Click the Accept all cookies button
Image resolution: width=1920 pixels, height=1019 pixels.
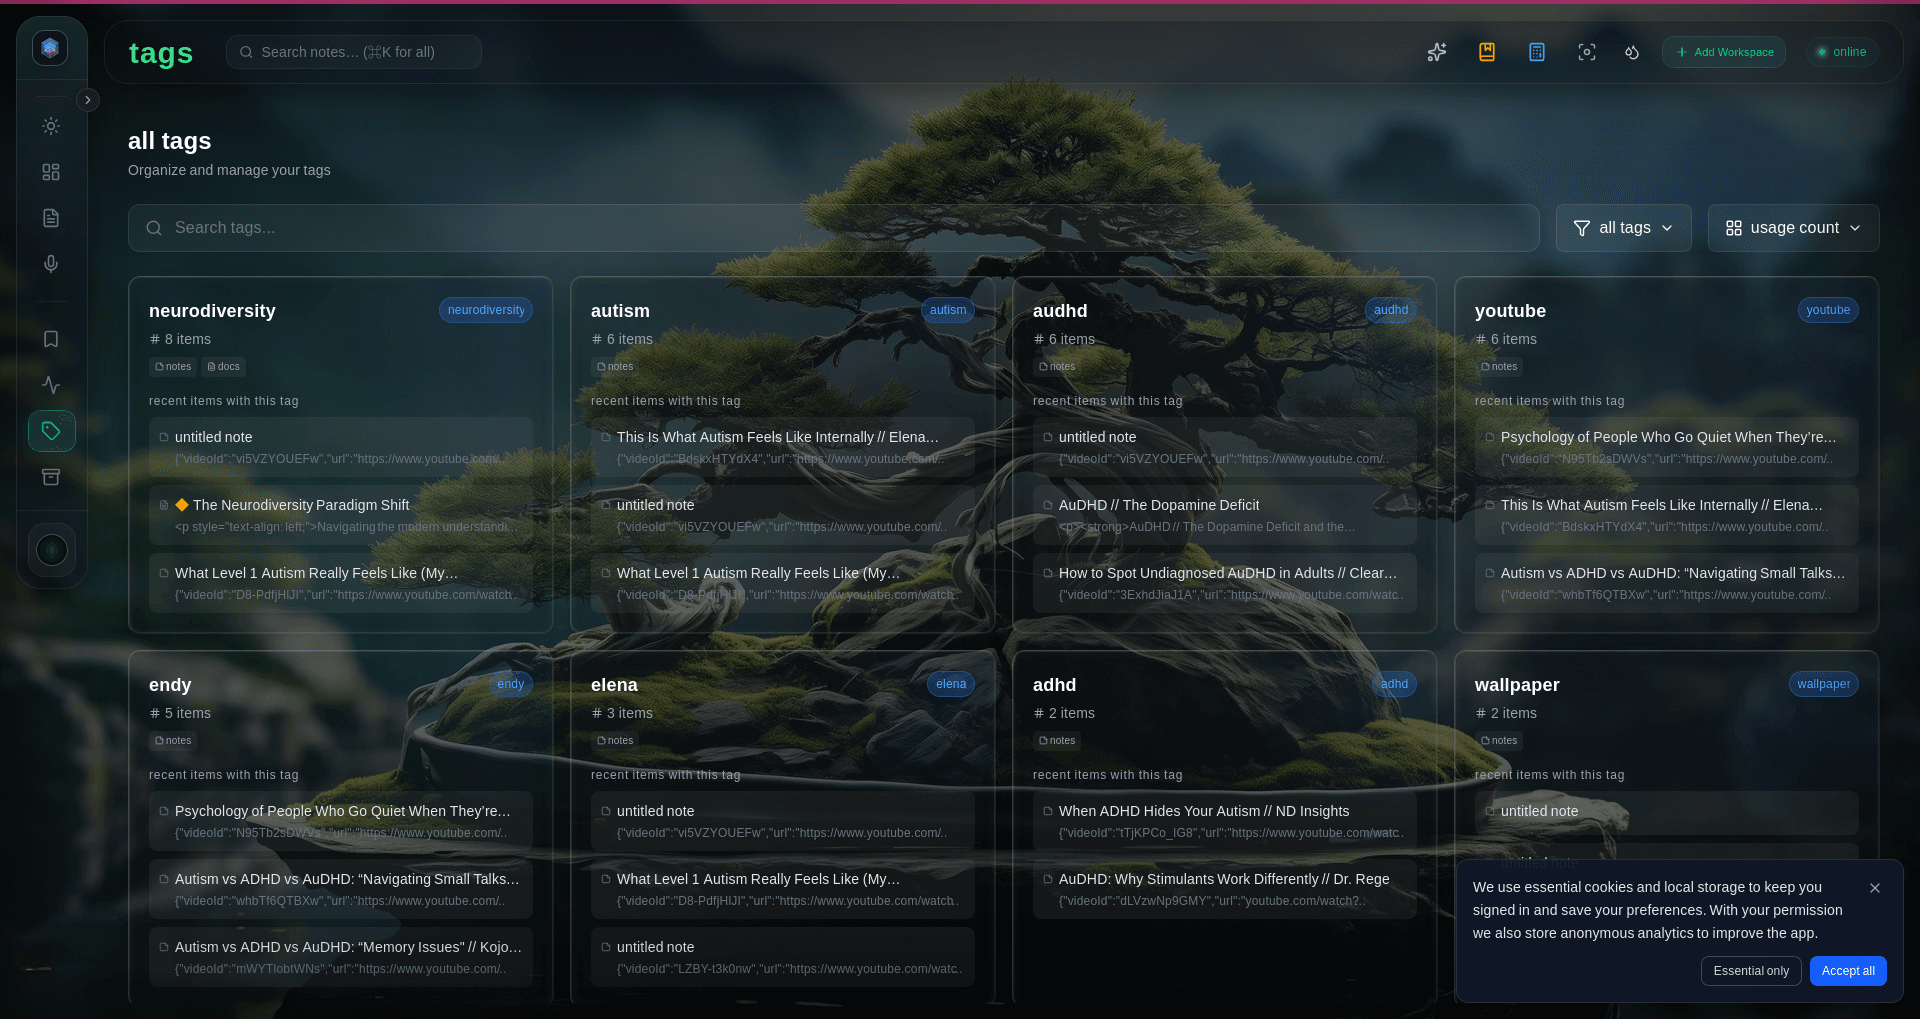[x=1848, y=971]
